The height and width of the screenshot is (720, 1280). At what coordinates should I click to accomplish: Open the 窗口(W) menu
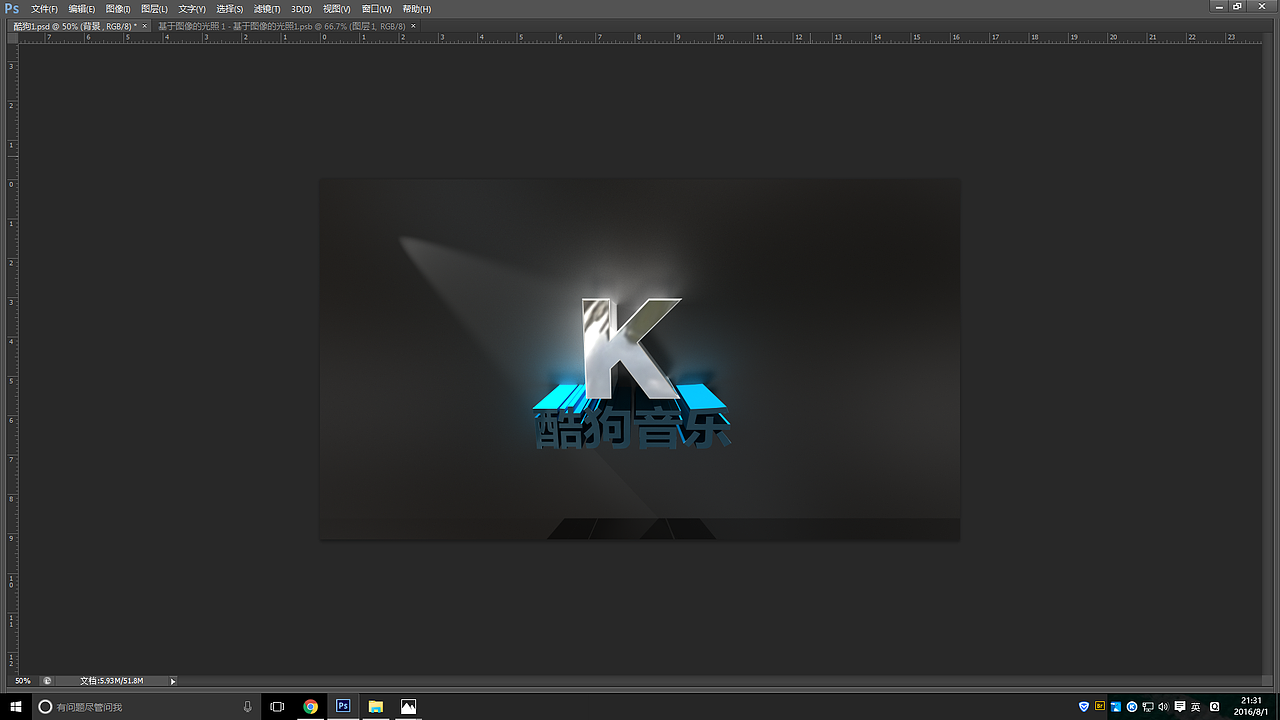click(x=377, y=9)
